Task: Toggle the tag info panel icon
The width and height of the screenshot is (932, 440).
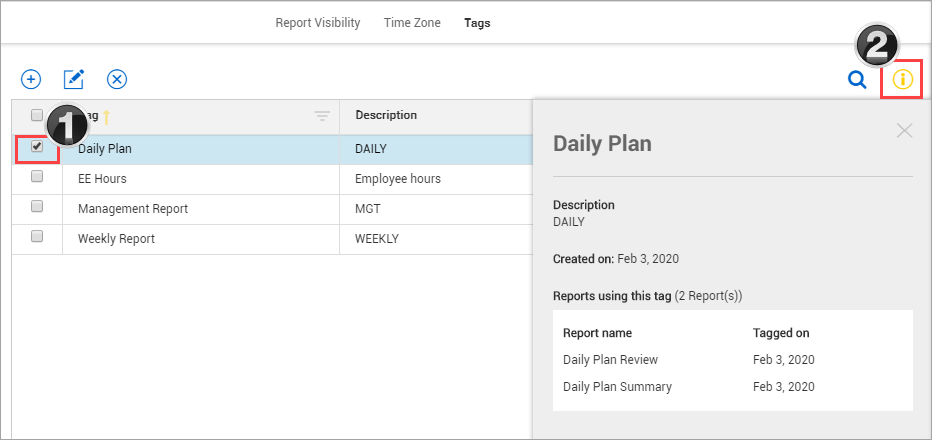Action: click(903, 79)
